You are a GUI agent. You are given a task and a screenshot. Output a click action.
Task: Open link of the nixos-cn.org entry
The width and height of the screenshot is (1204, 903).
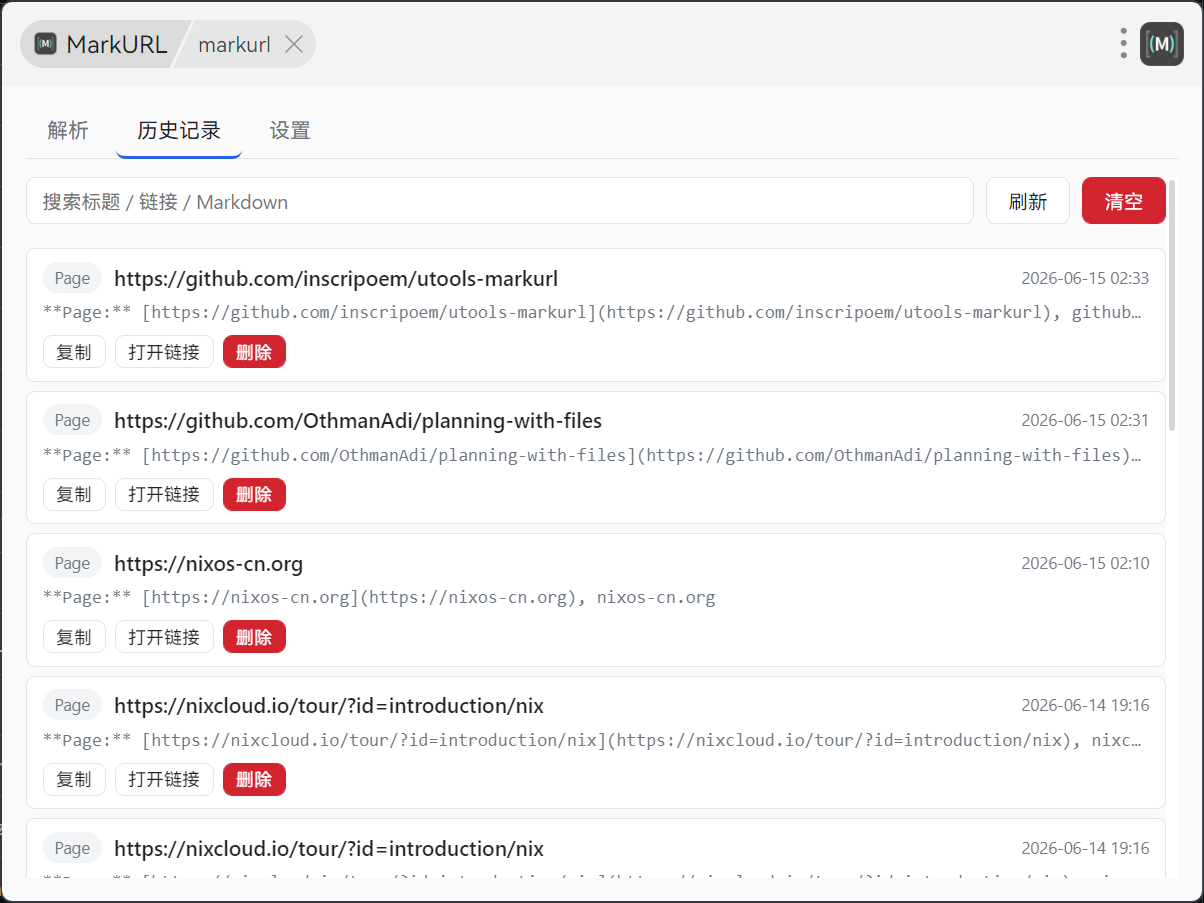(164, 637)
